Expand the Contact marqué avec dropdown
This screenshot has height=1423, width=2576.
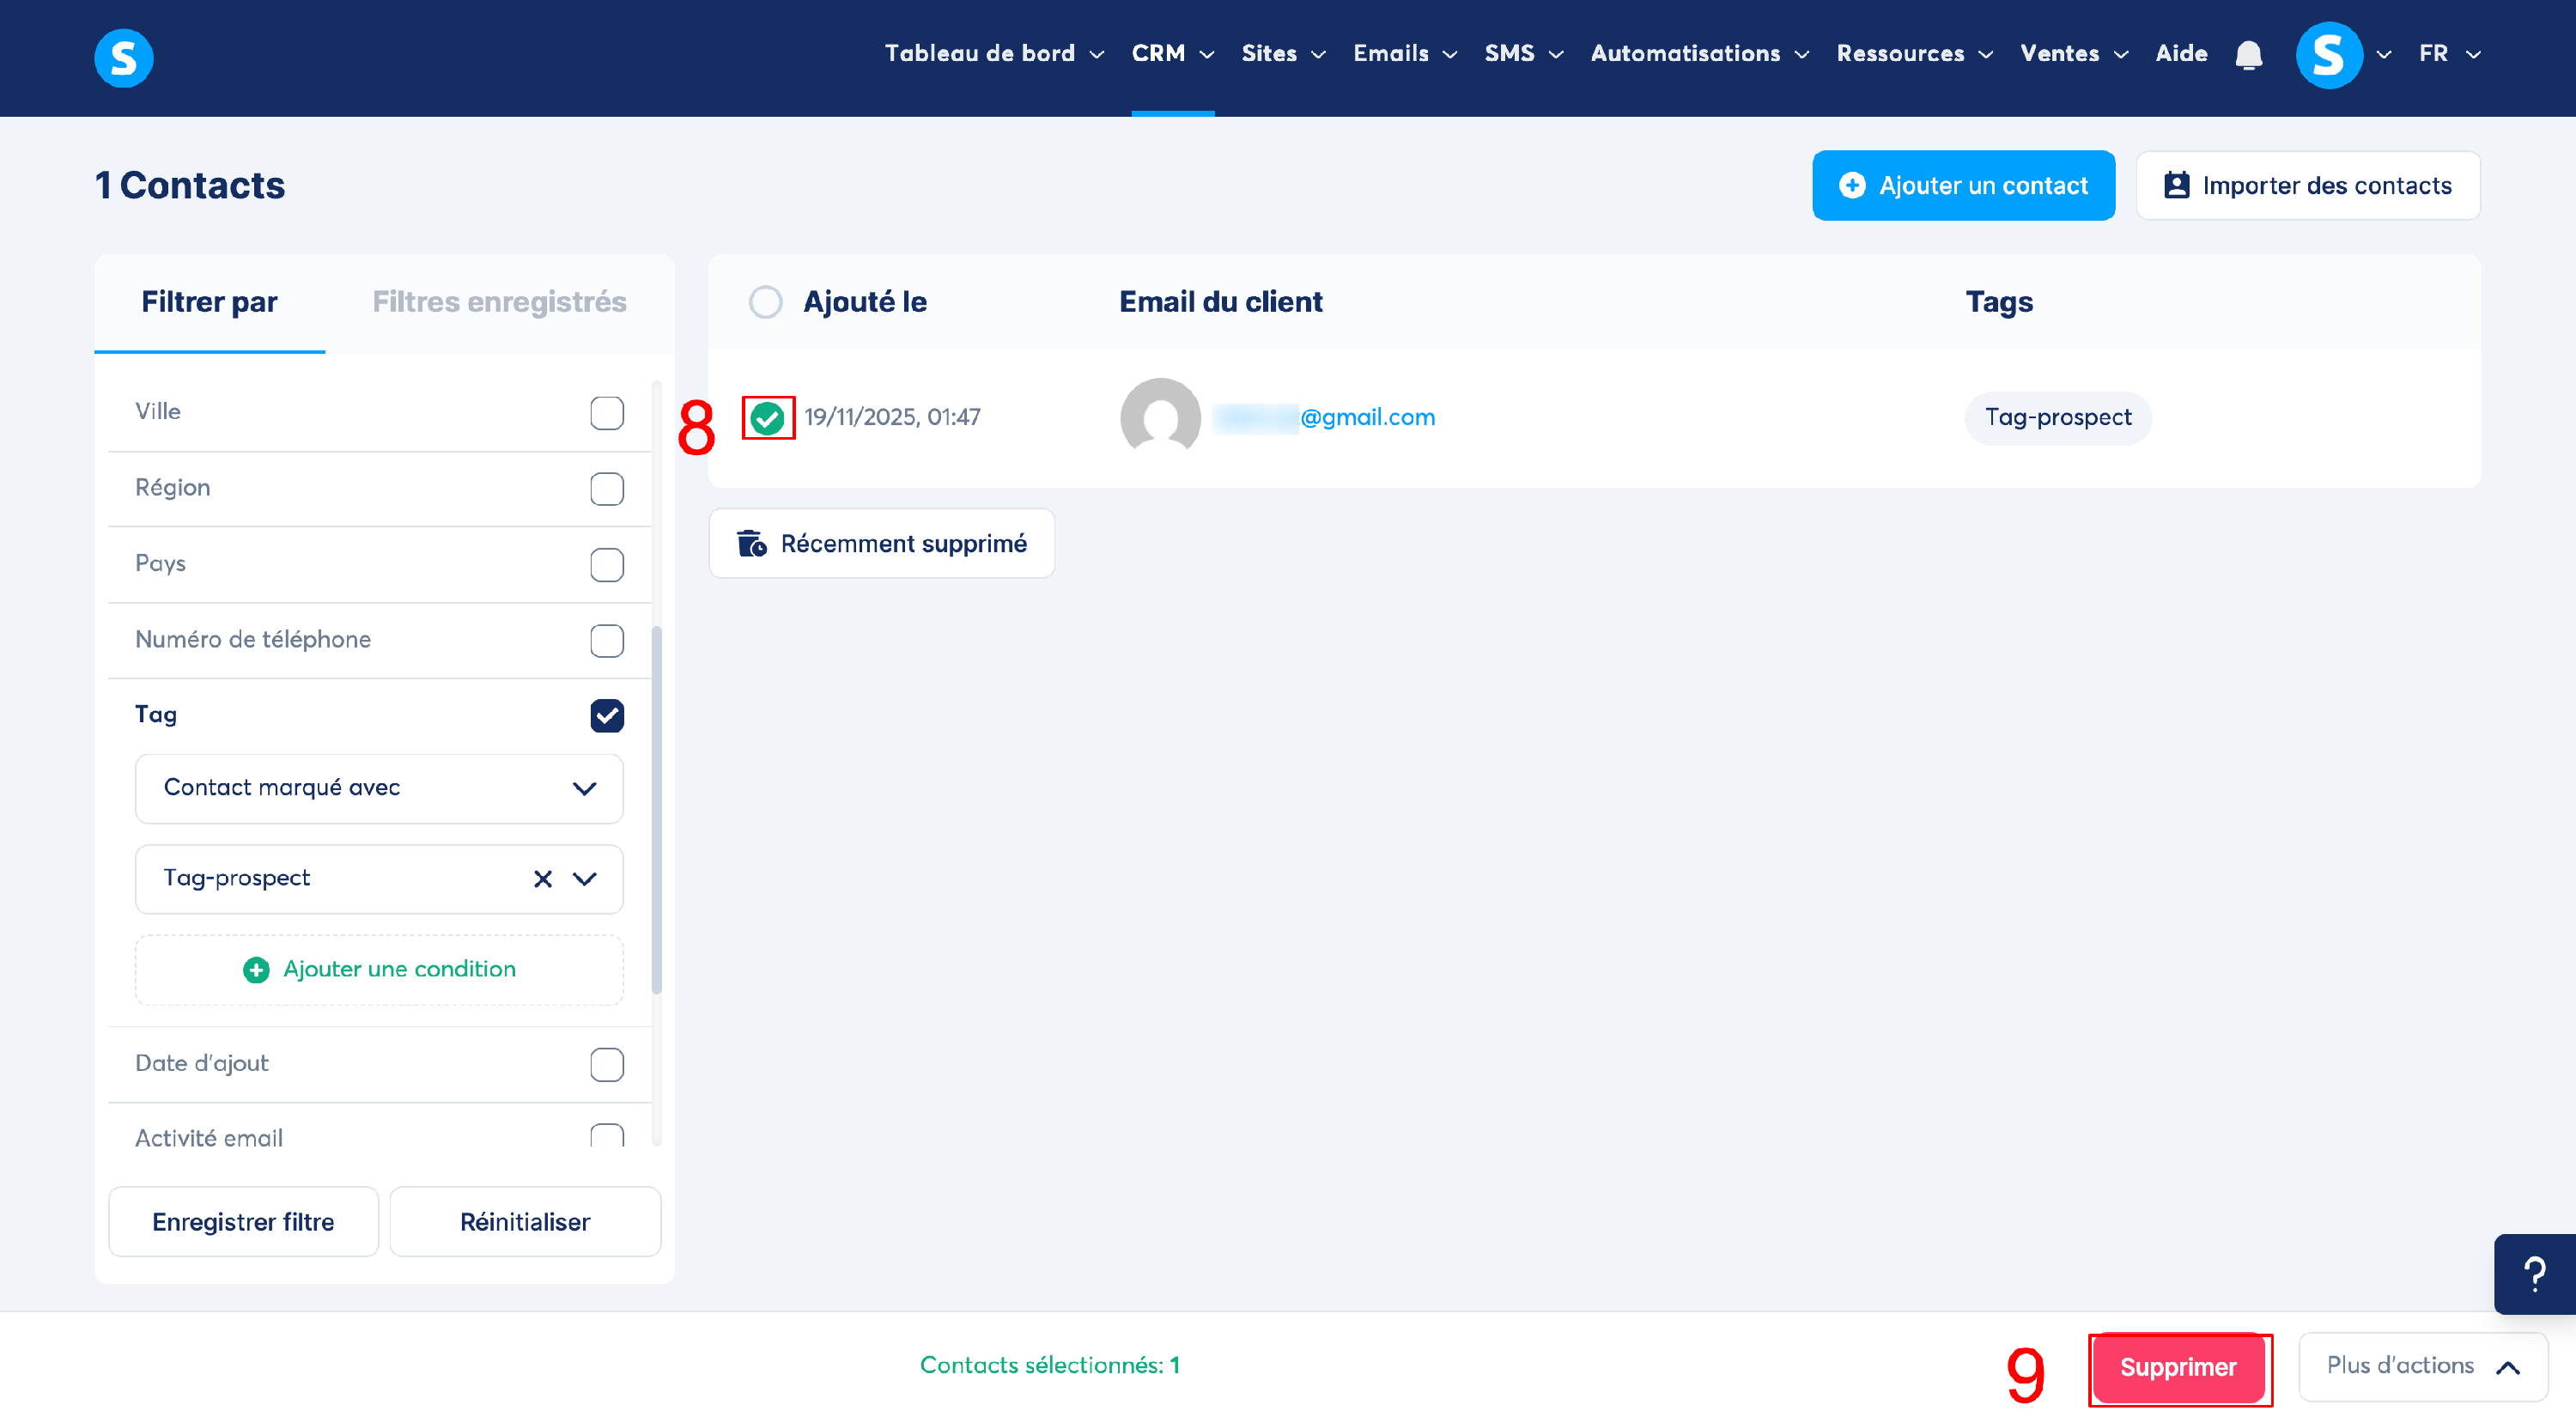[379, 788]
